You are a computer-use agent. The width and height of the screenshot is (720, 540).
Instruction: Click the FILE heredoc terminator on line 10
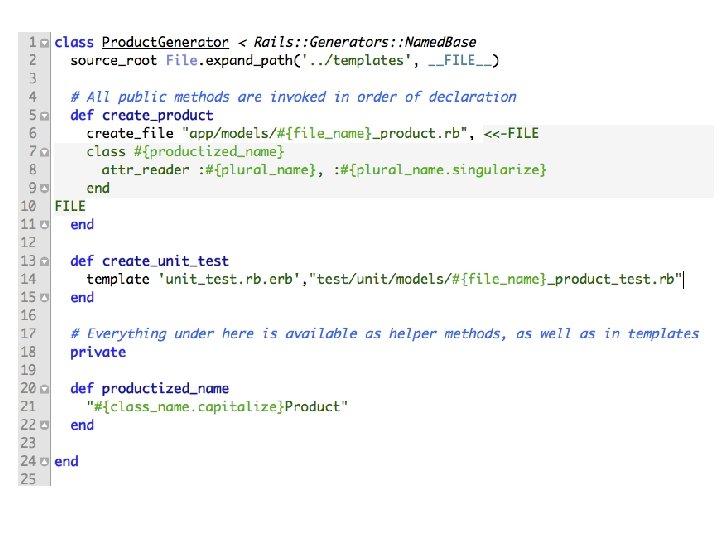pos(70,206)
